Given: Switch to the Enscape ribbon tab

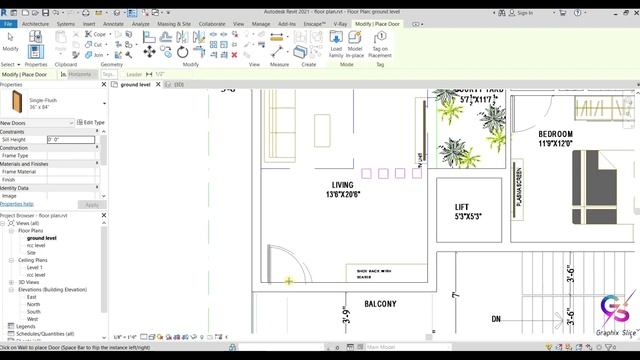Looking at the screenshot, I should coord(314,24).
